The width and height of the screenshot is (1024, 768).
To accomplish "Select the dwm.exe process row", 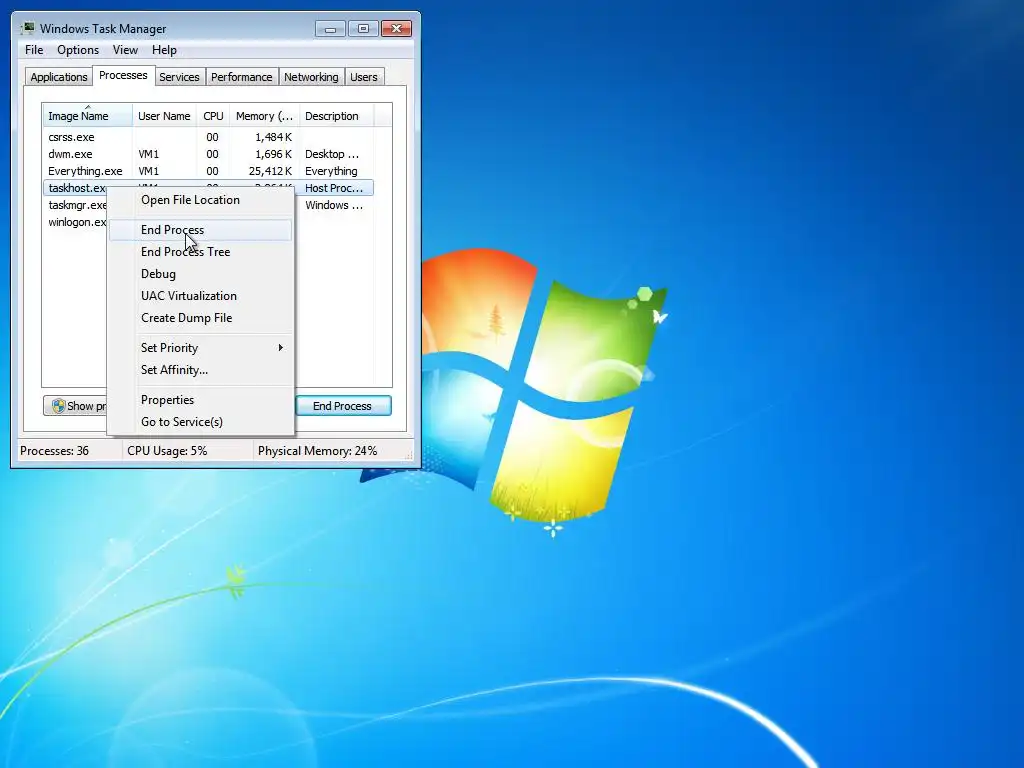I will [x=208, y=154].
